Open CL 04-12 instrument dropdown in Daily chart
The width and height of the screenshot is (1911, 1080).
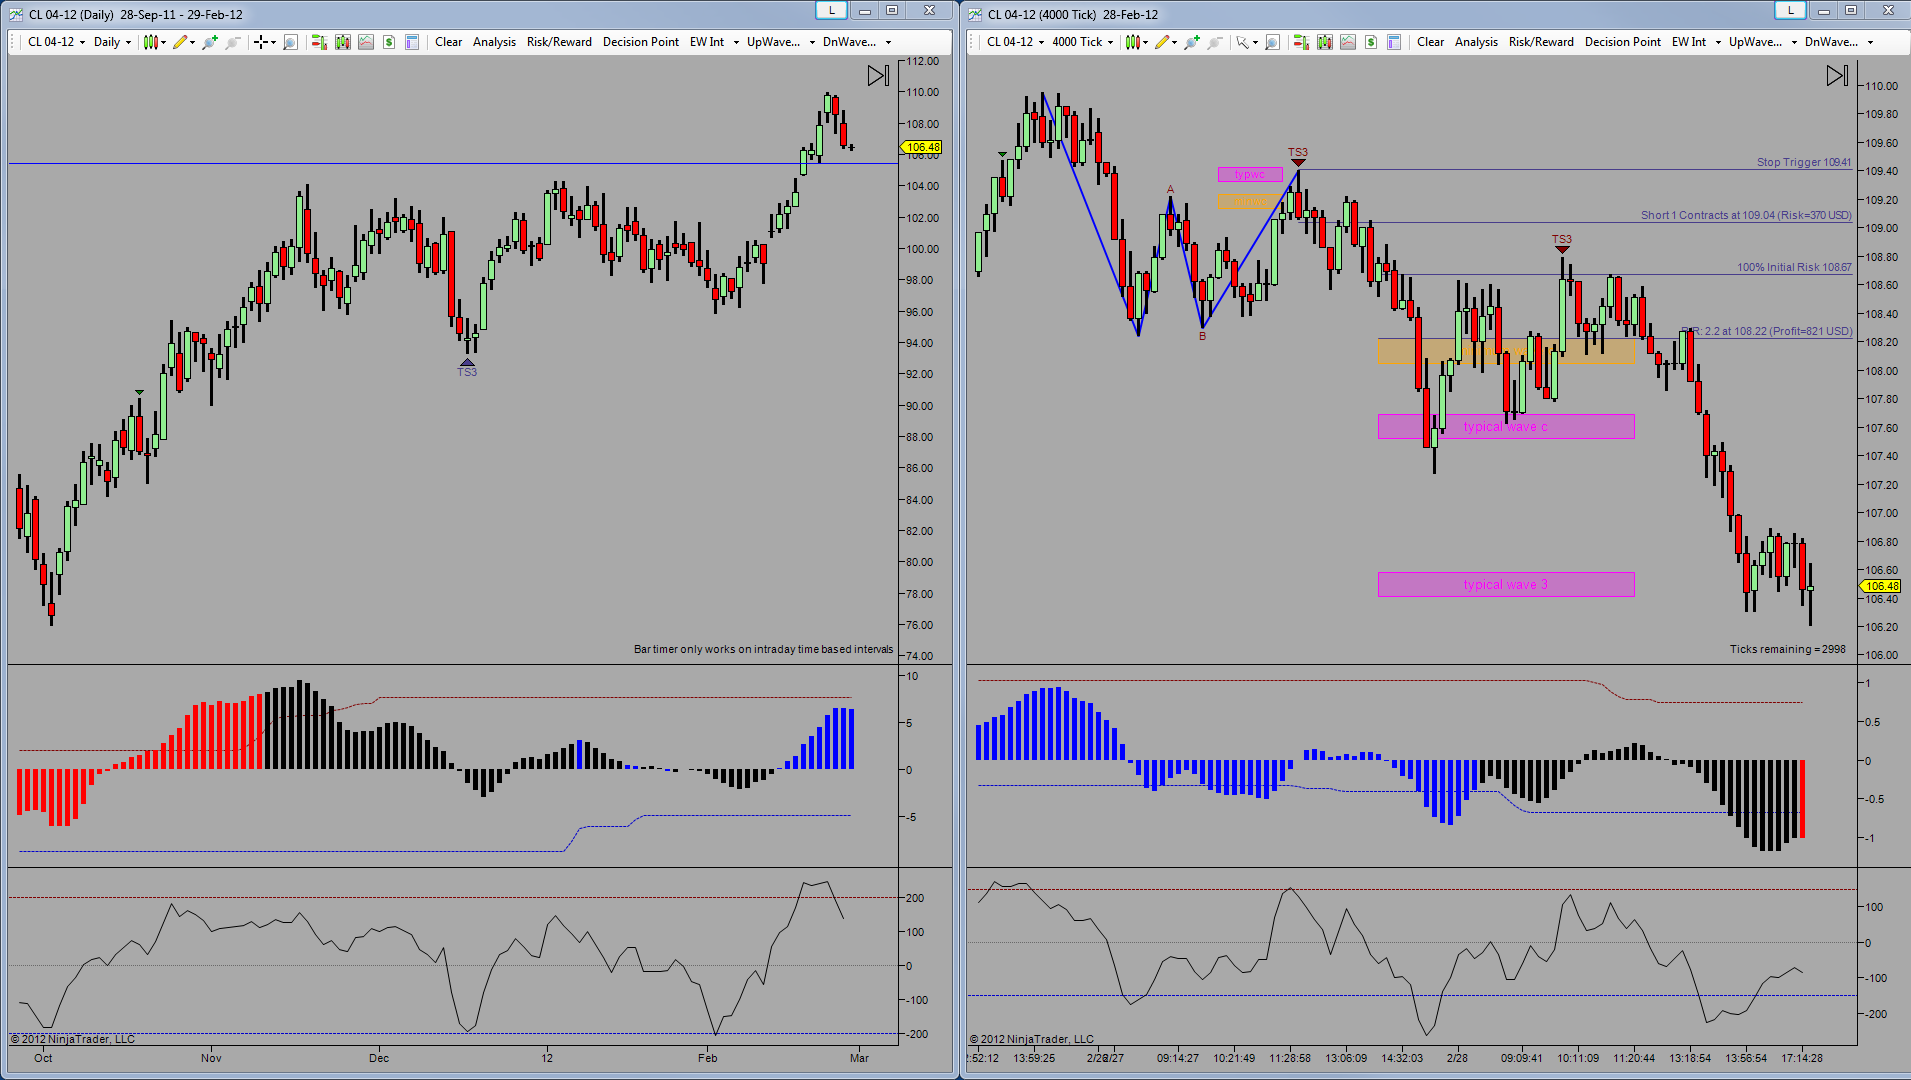click(56, 42)
